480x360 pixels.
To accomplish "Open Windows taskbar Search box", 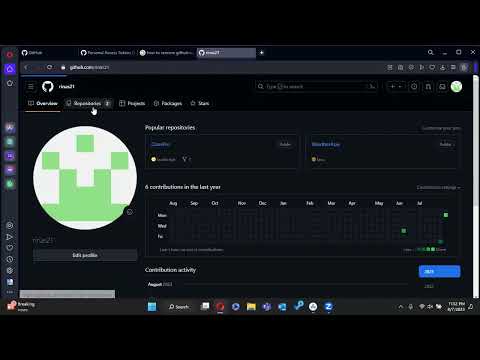I will [x=179, y=307].
